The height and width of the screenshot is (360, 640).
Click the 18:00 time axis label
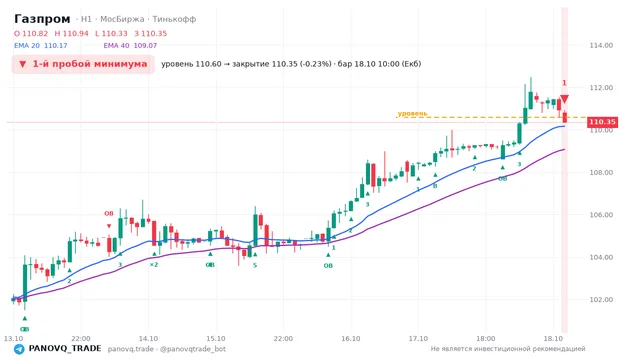point(485,338)
